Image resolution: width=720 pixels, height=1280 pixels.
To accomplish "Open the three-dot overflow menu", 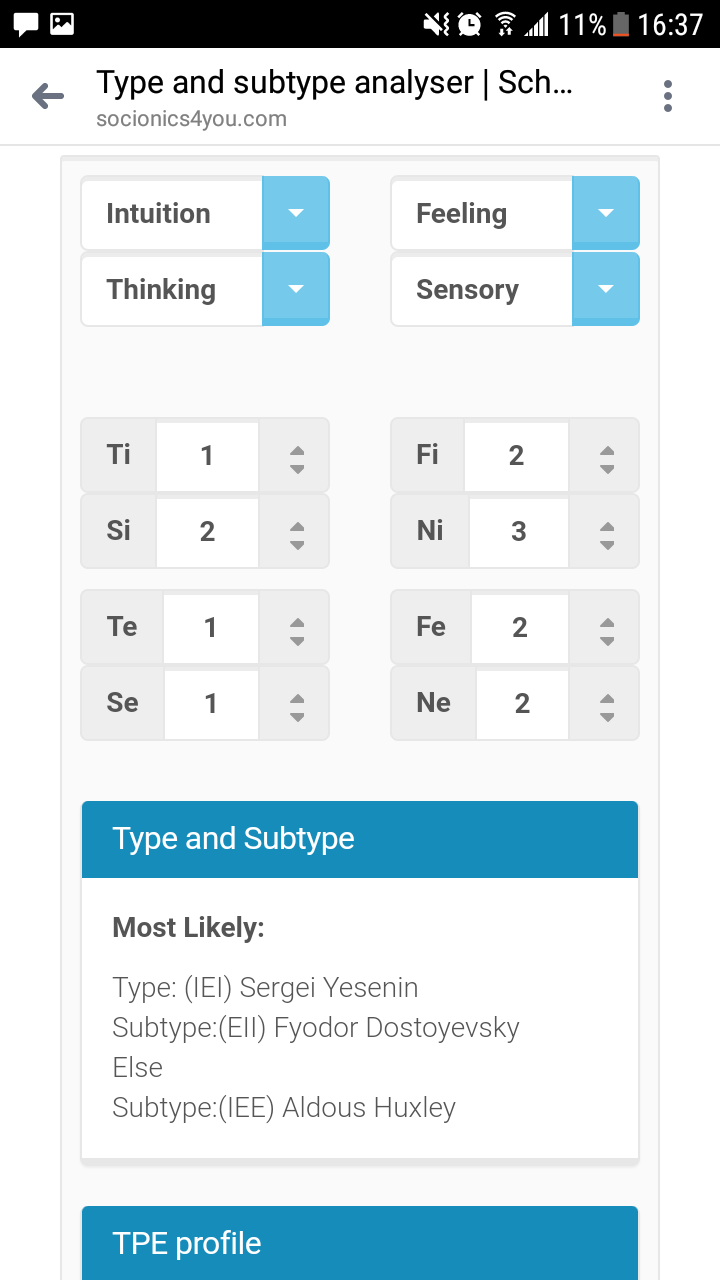I will (667, 96).
